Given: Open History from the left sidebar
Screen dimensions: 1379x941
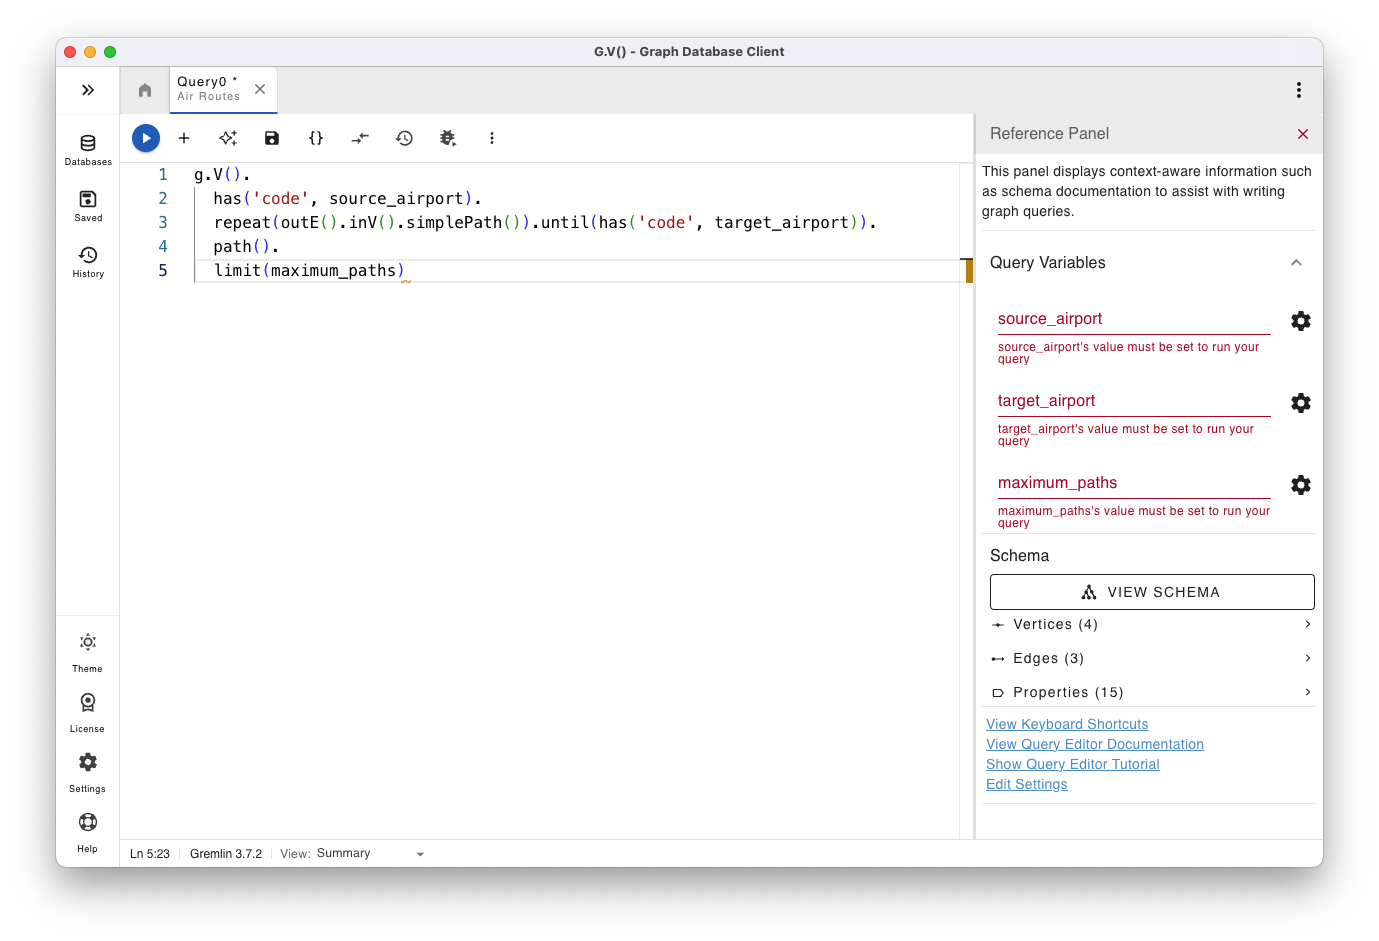Looking at the screenshot, I should (87, 261).
